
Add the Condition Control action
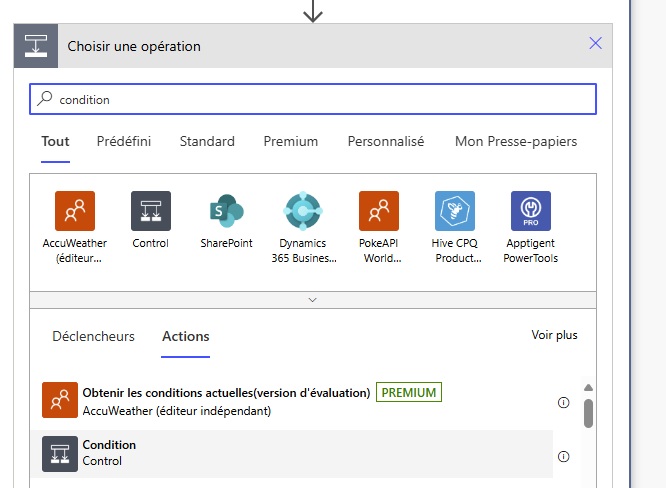coord(109,453)
